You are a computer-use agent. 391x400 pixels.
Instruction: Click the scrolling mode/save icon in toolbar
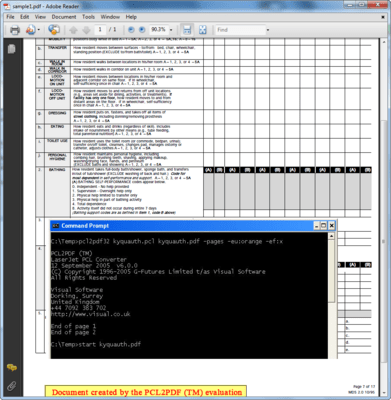pyautogui.click(x=187, y=30)
